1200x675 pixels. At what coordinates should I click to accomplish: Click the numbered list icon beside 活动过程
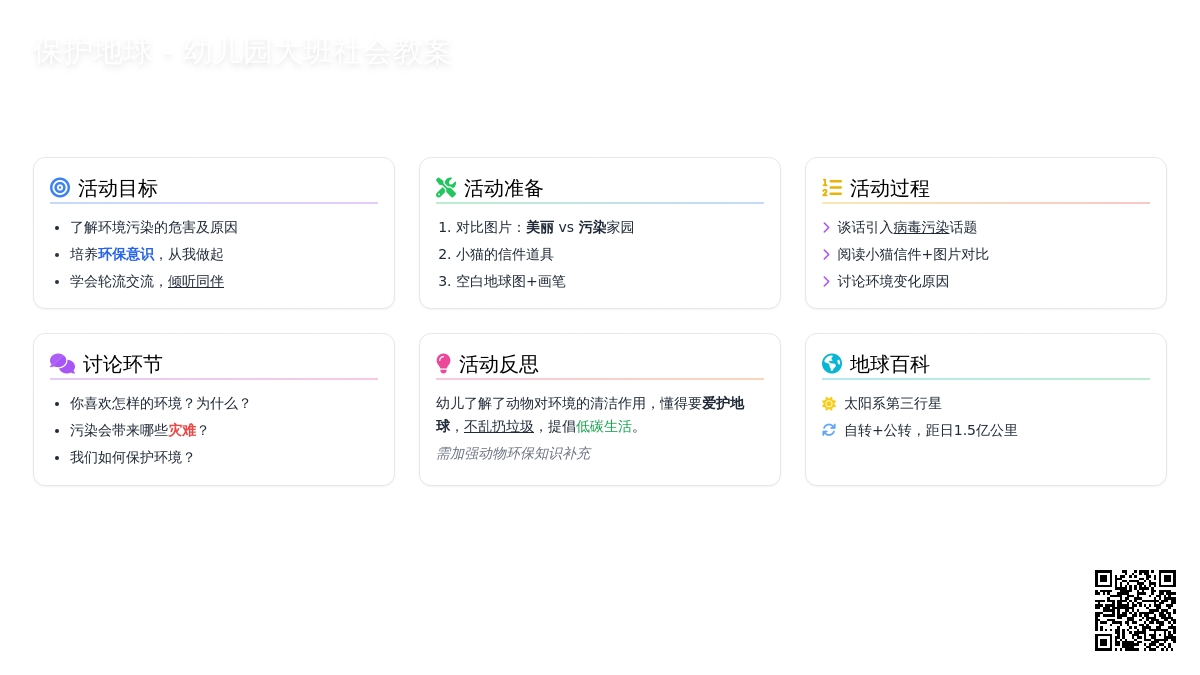832,188
